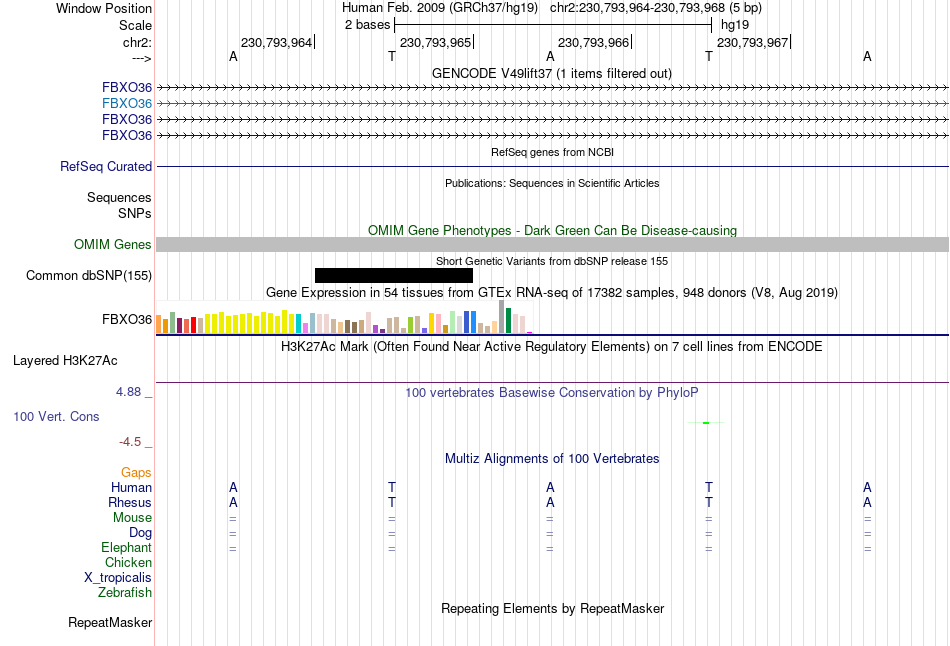This screenshot has height=646, width=950.
Task: Click the OMIM Genes track label
Action: (x=113, y=244)
